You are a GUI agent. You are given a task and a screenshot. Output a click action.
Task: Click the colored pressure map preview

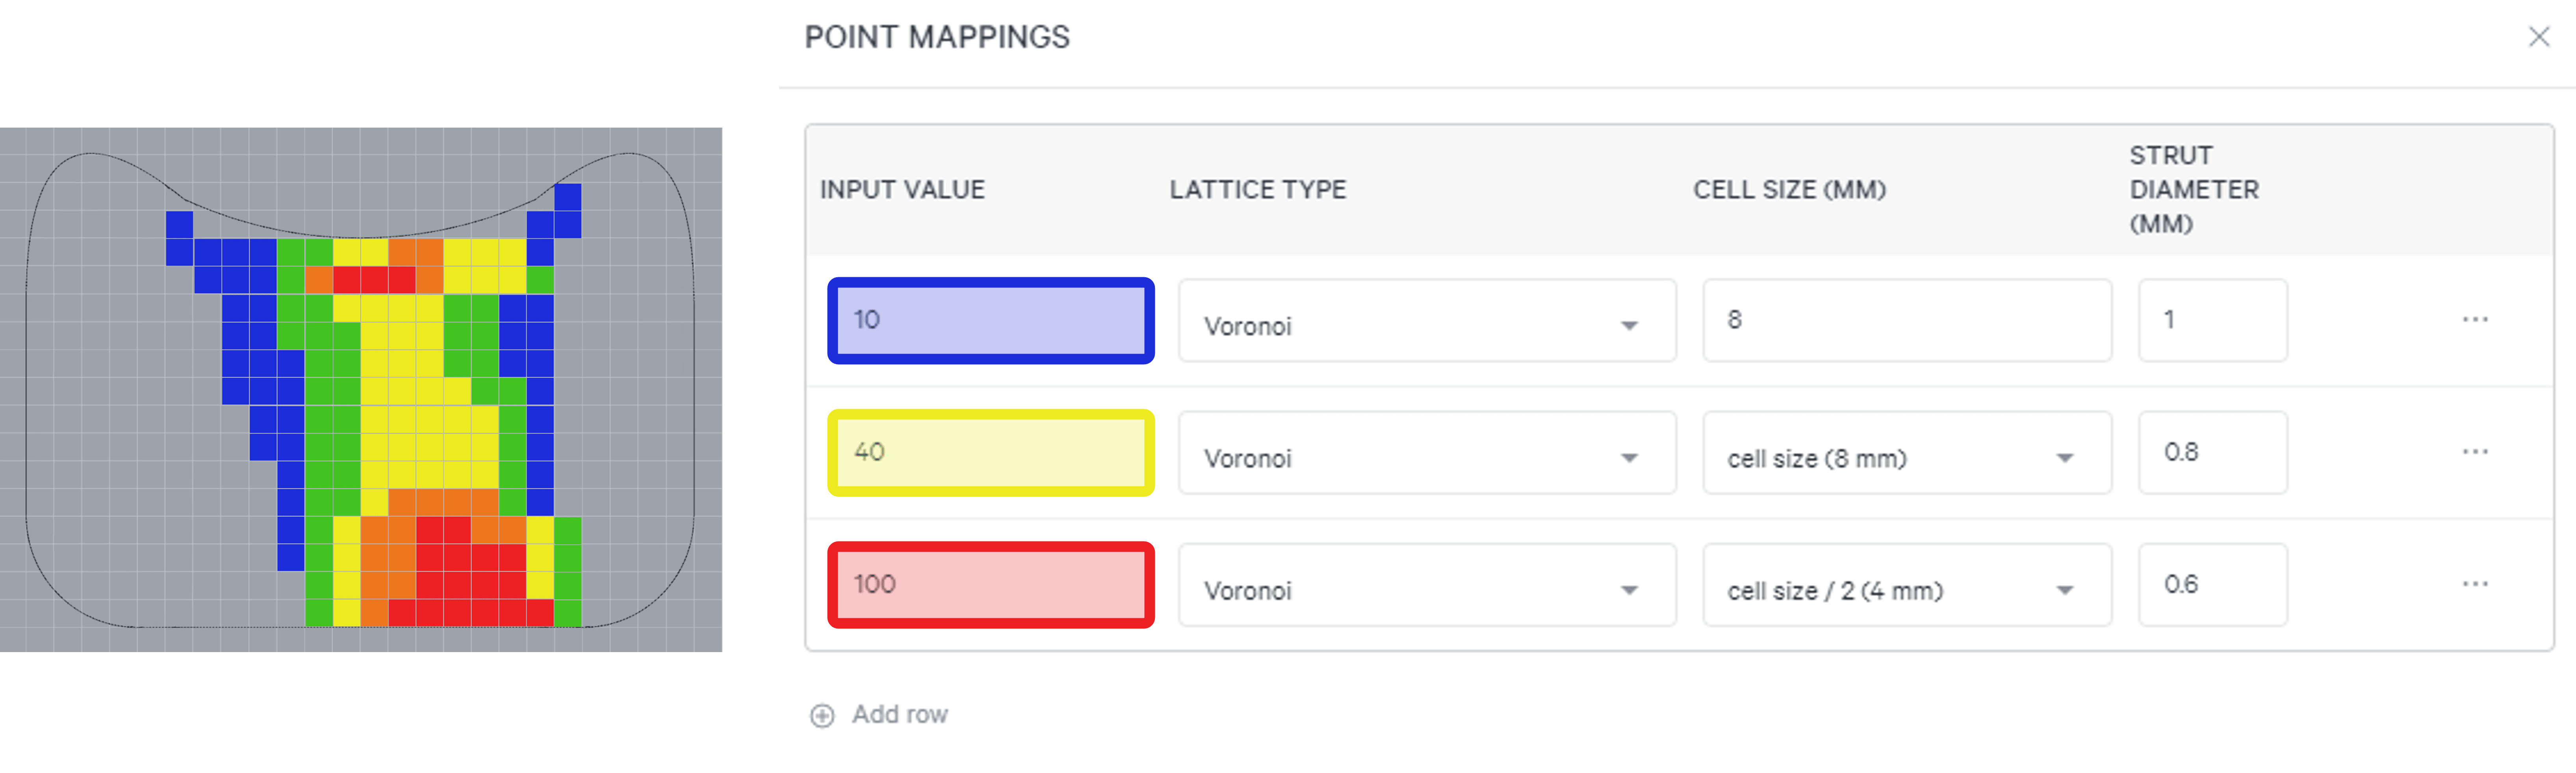(361, 389)
